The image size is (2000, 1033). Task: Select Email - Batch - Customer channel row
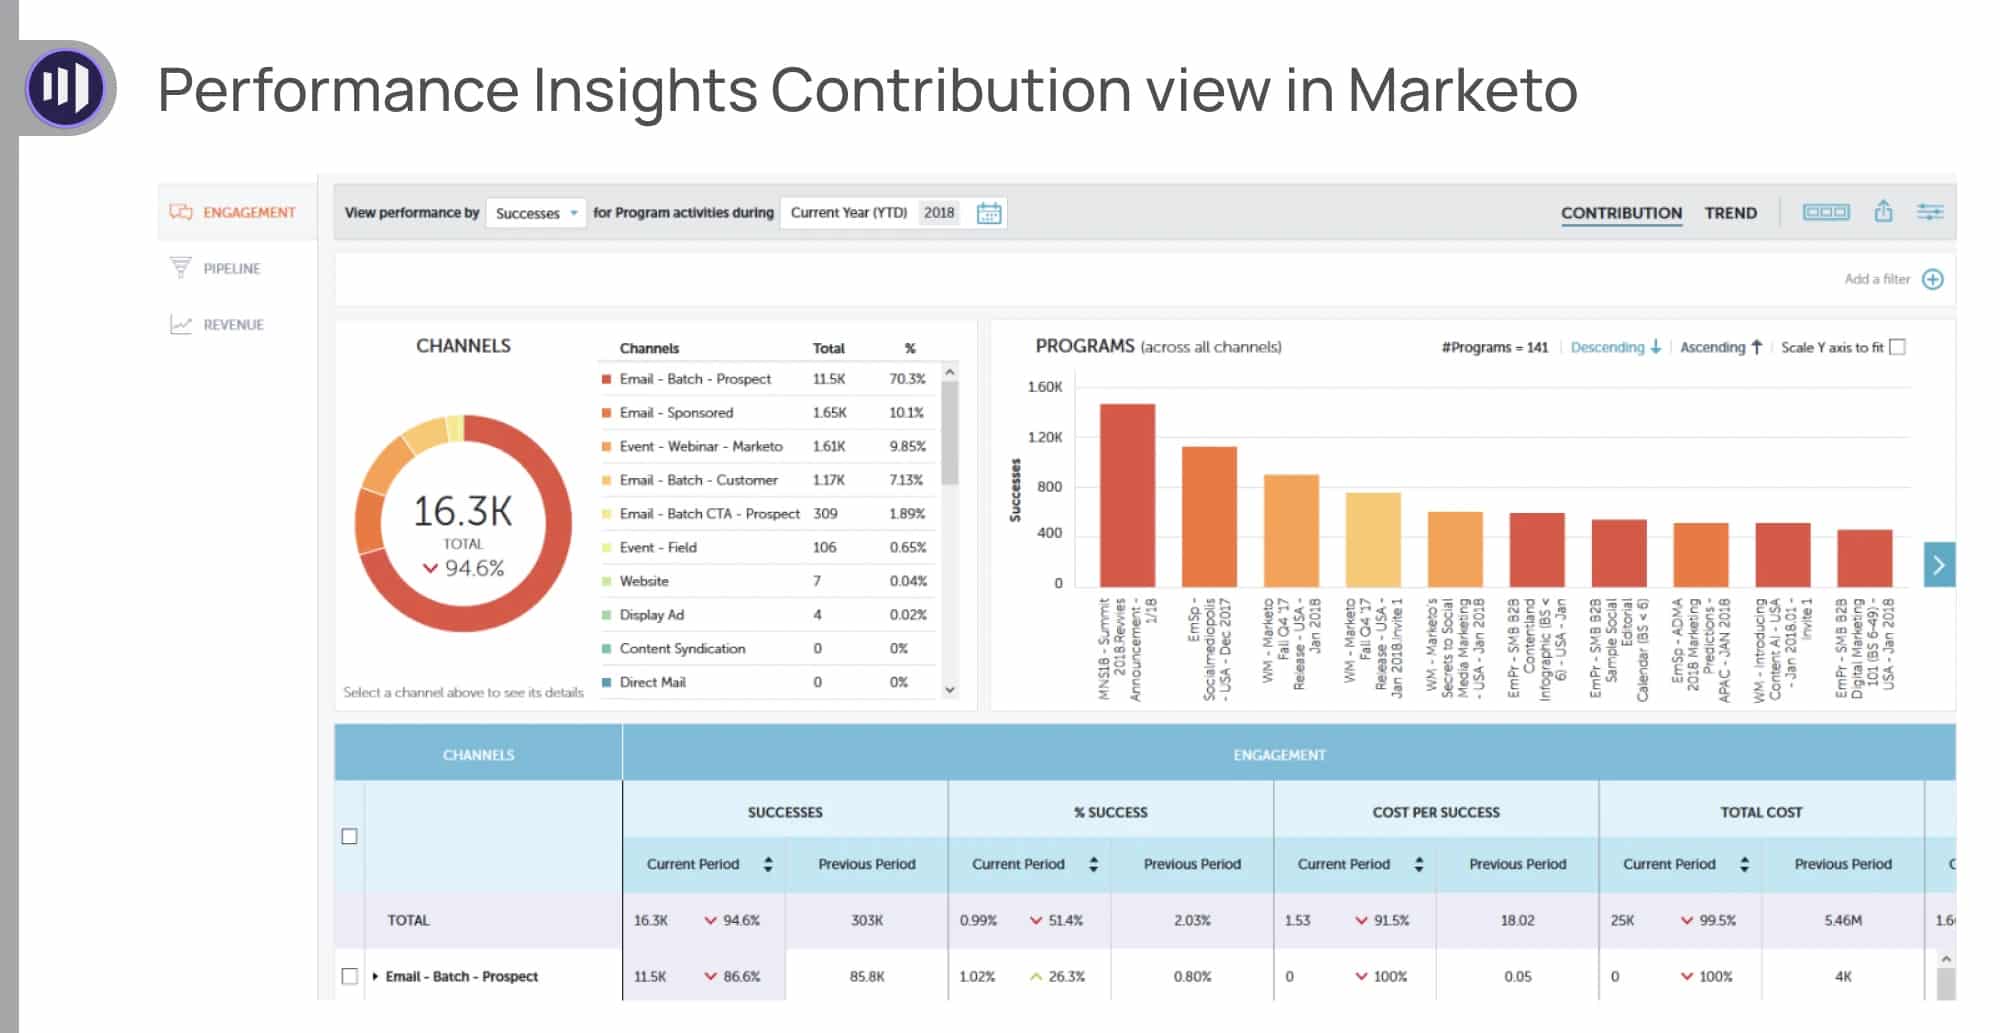pos(767,480)
